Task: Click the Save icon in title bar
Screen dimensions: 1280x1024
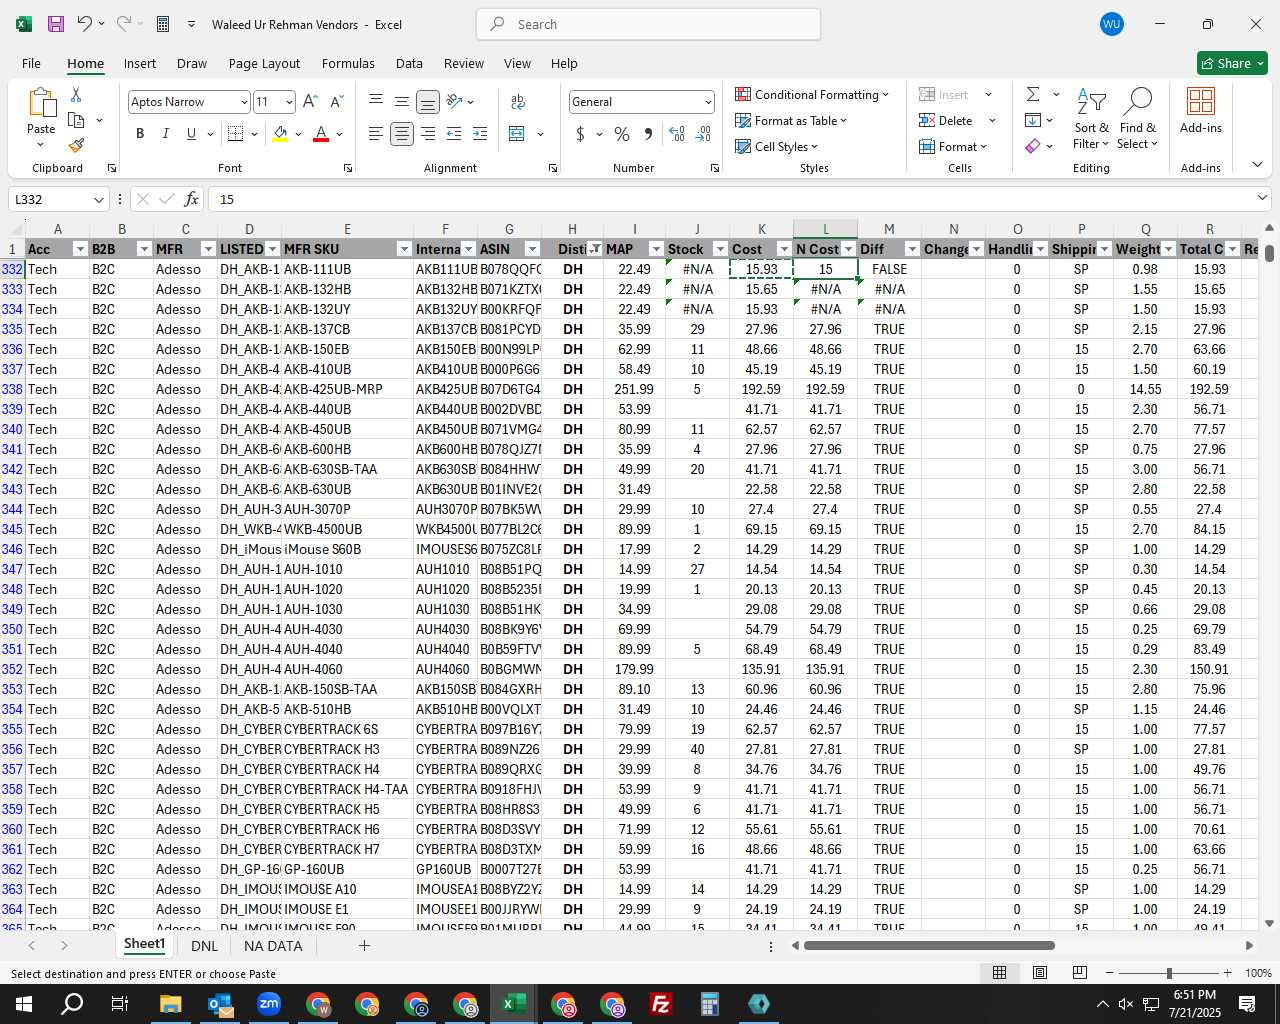Action: point(56,24)
